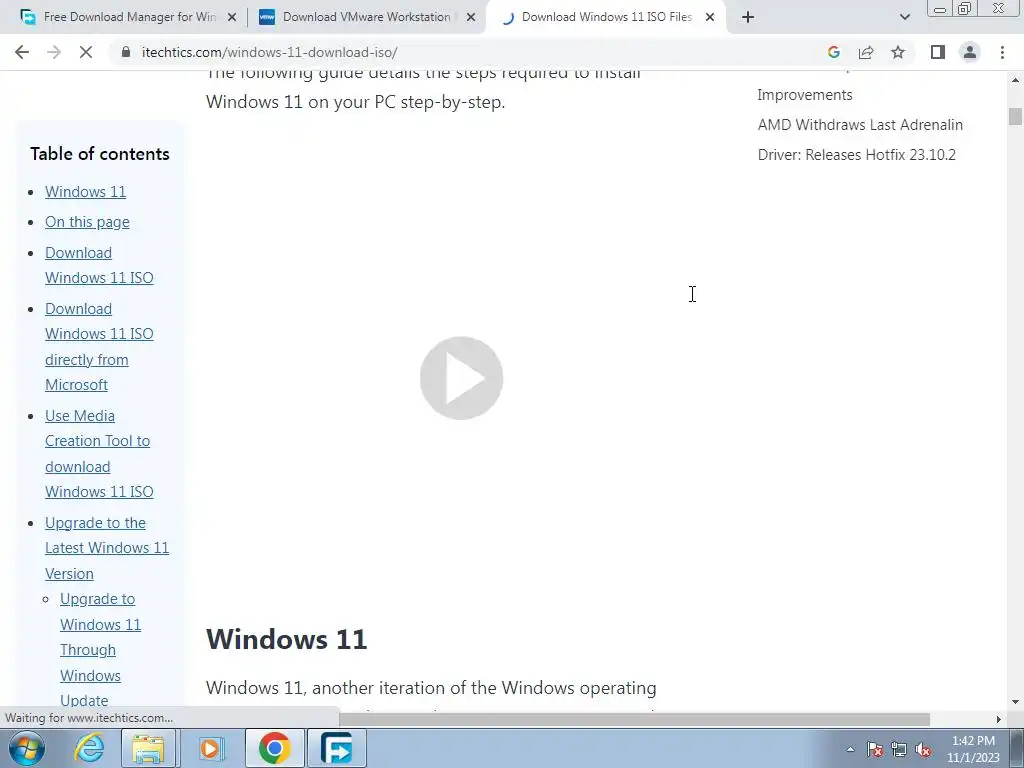
Task: Open AMD Withdraws Last Adrenalin Driver article
Action: click(x=860, y=140)
